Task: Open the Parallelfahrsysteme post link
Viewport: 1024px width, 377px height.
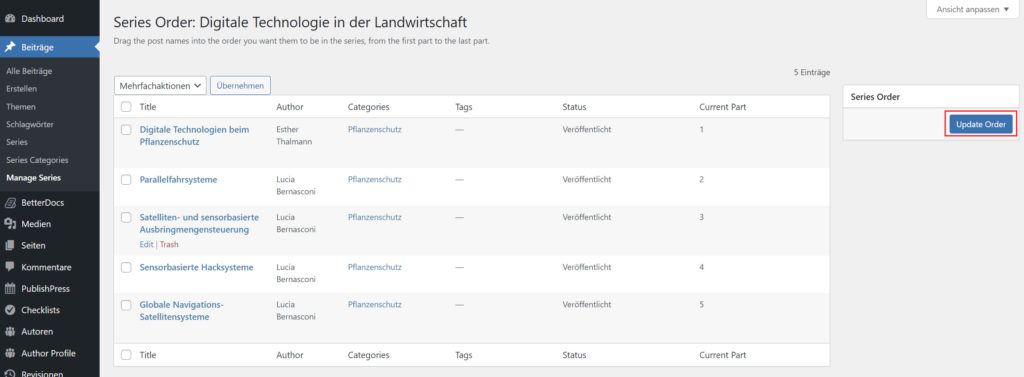Action: point(178,180)
